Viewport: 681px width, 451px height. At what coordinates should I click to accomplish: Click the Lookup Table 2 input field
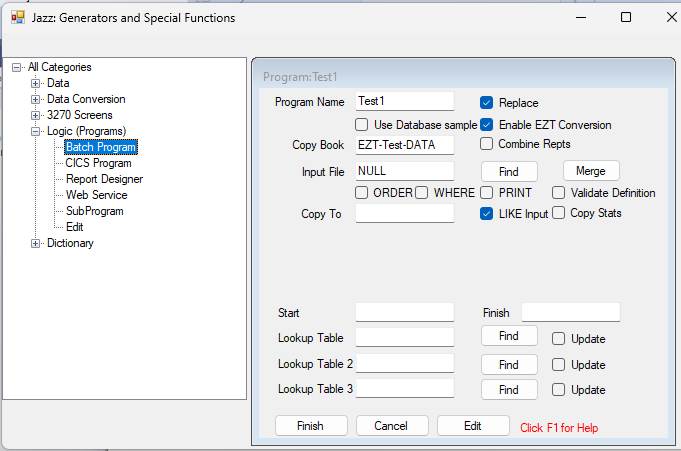point(405,364)
